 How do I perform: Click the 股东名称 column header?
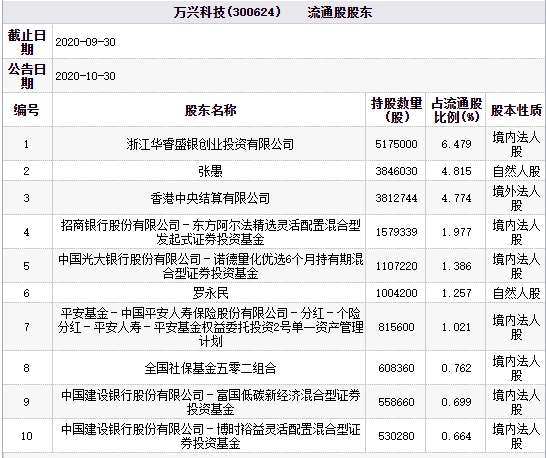(210, 110)
